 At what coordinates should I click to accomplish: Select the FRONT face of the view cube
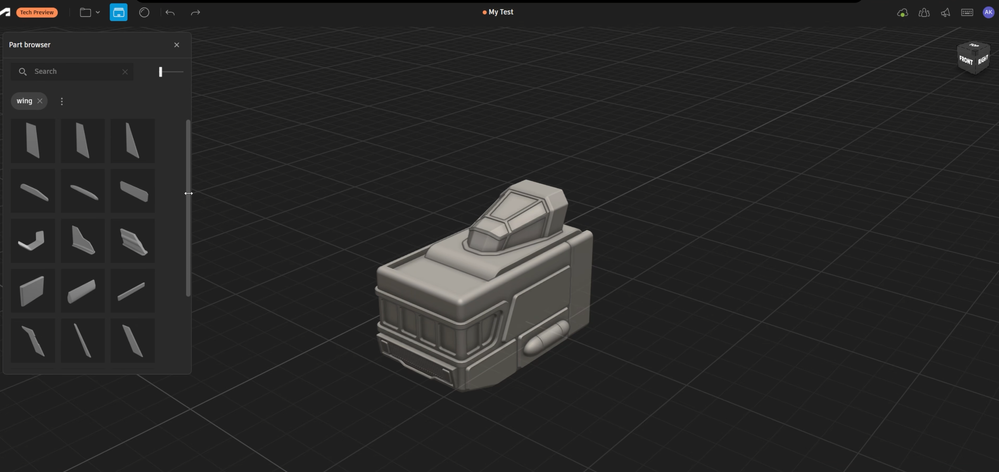966,61
